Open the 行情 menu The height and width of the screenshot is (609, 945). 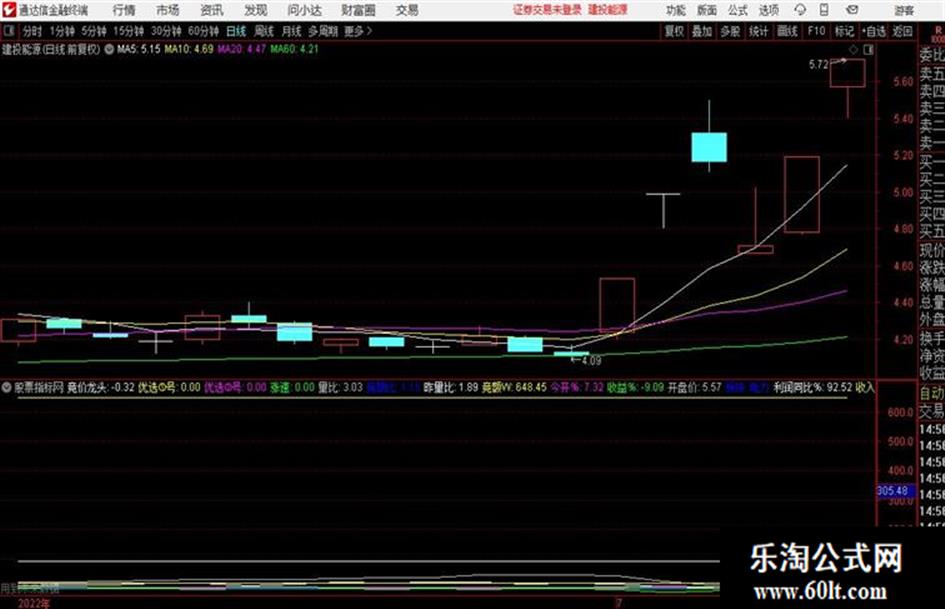tap(124, 10)
